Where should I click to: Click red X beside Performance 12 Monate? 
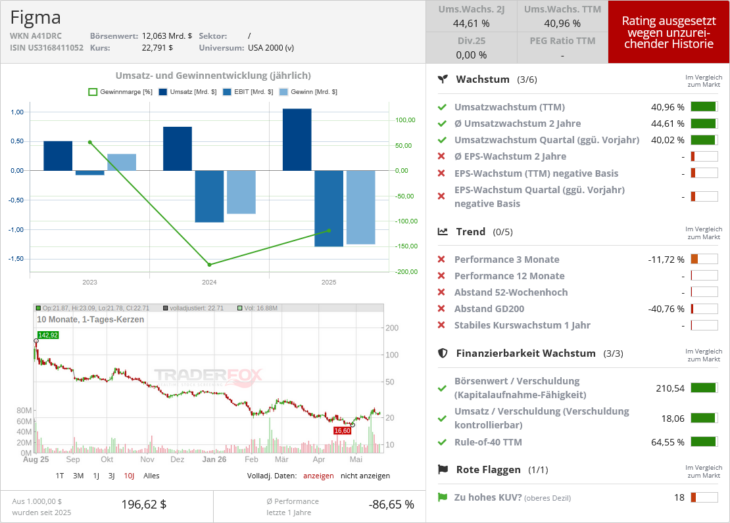pos(441,276)
